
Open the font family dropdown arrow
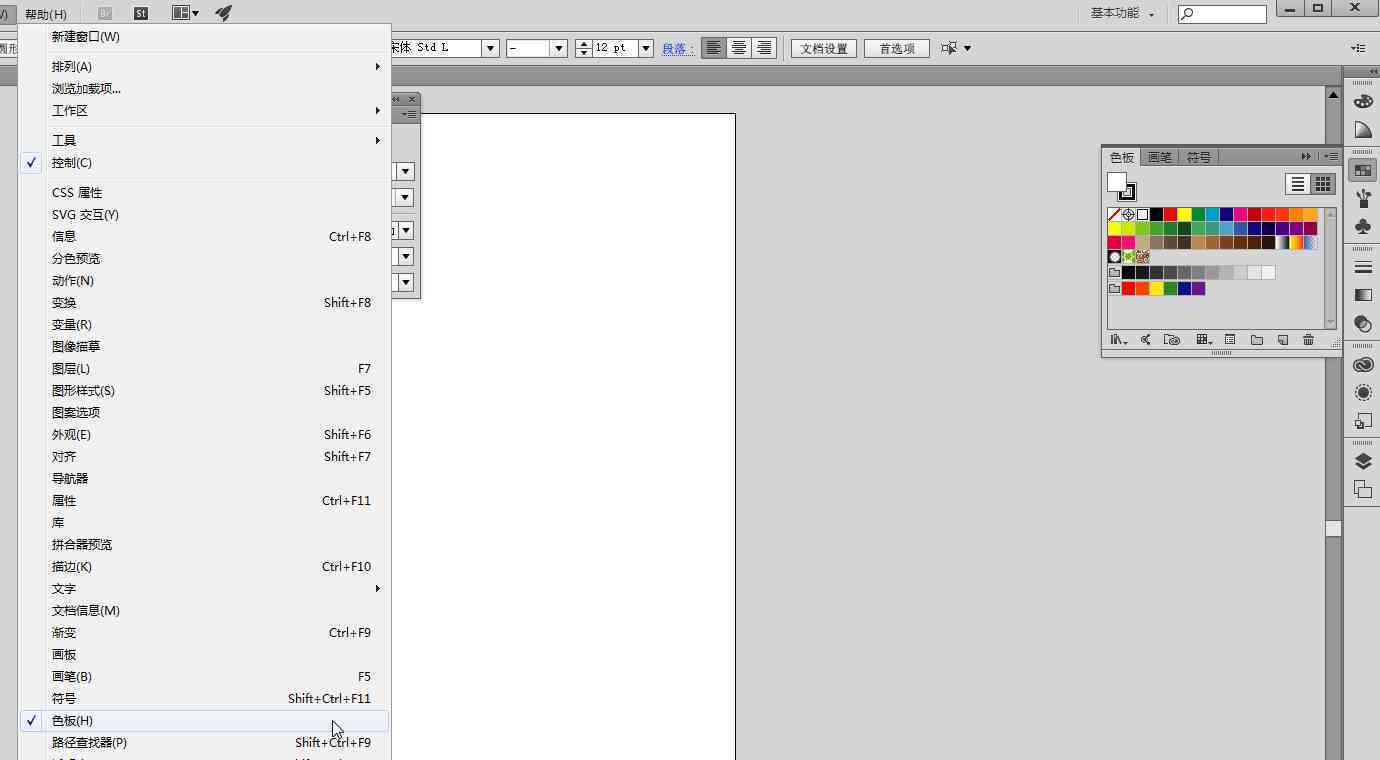pyautogui.click(x=490, y=48)
